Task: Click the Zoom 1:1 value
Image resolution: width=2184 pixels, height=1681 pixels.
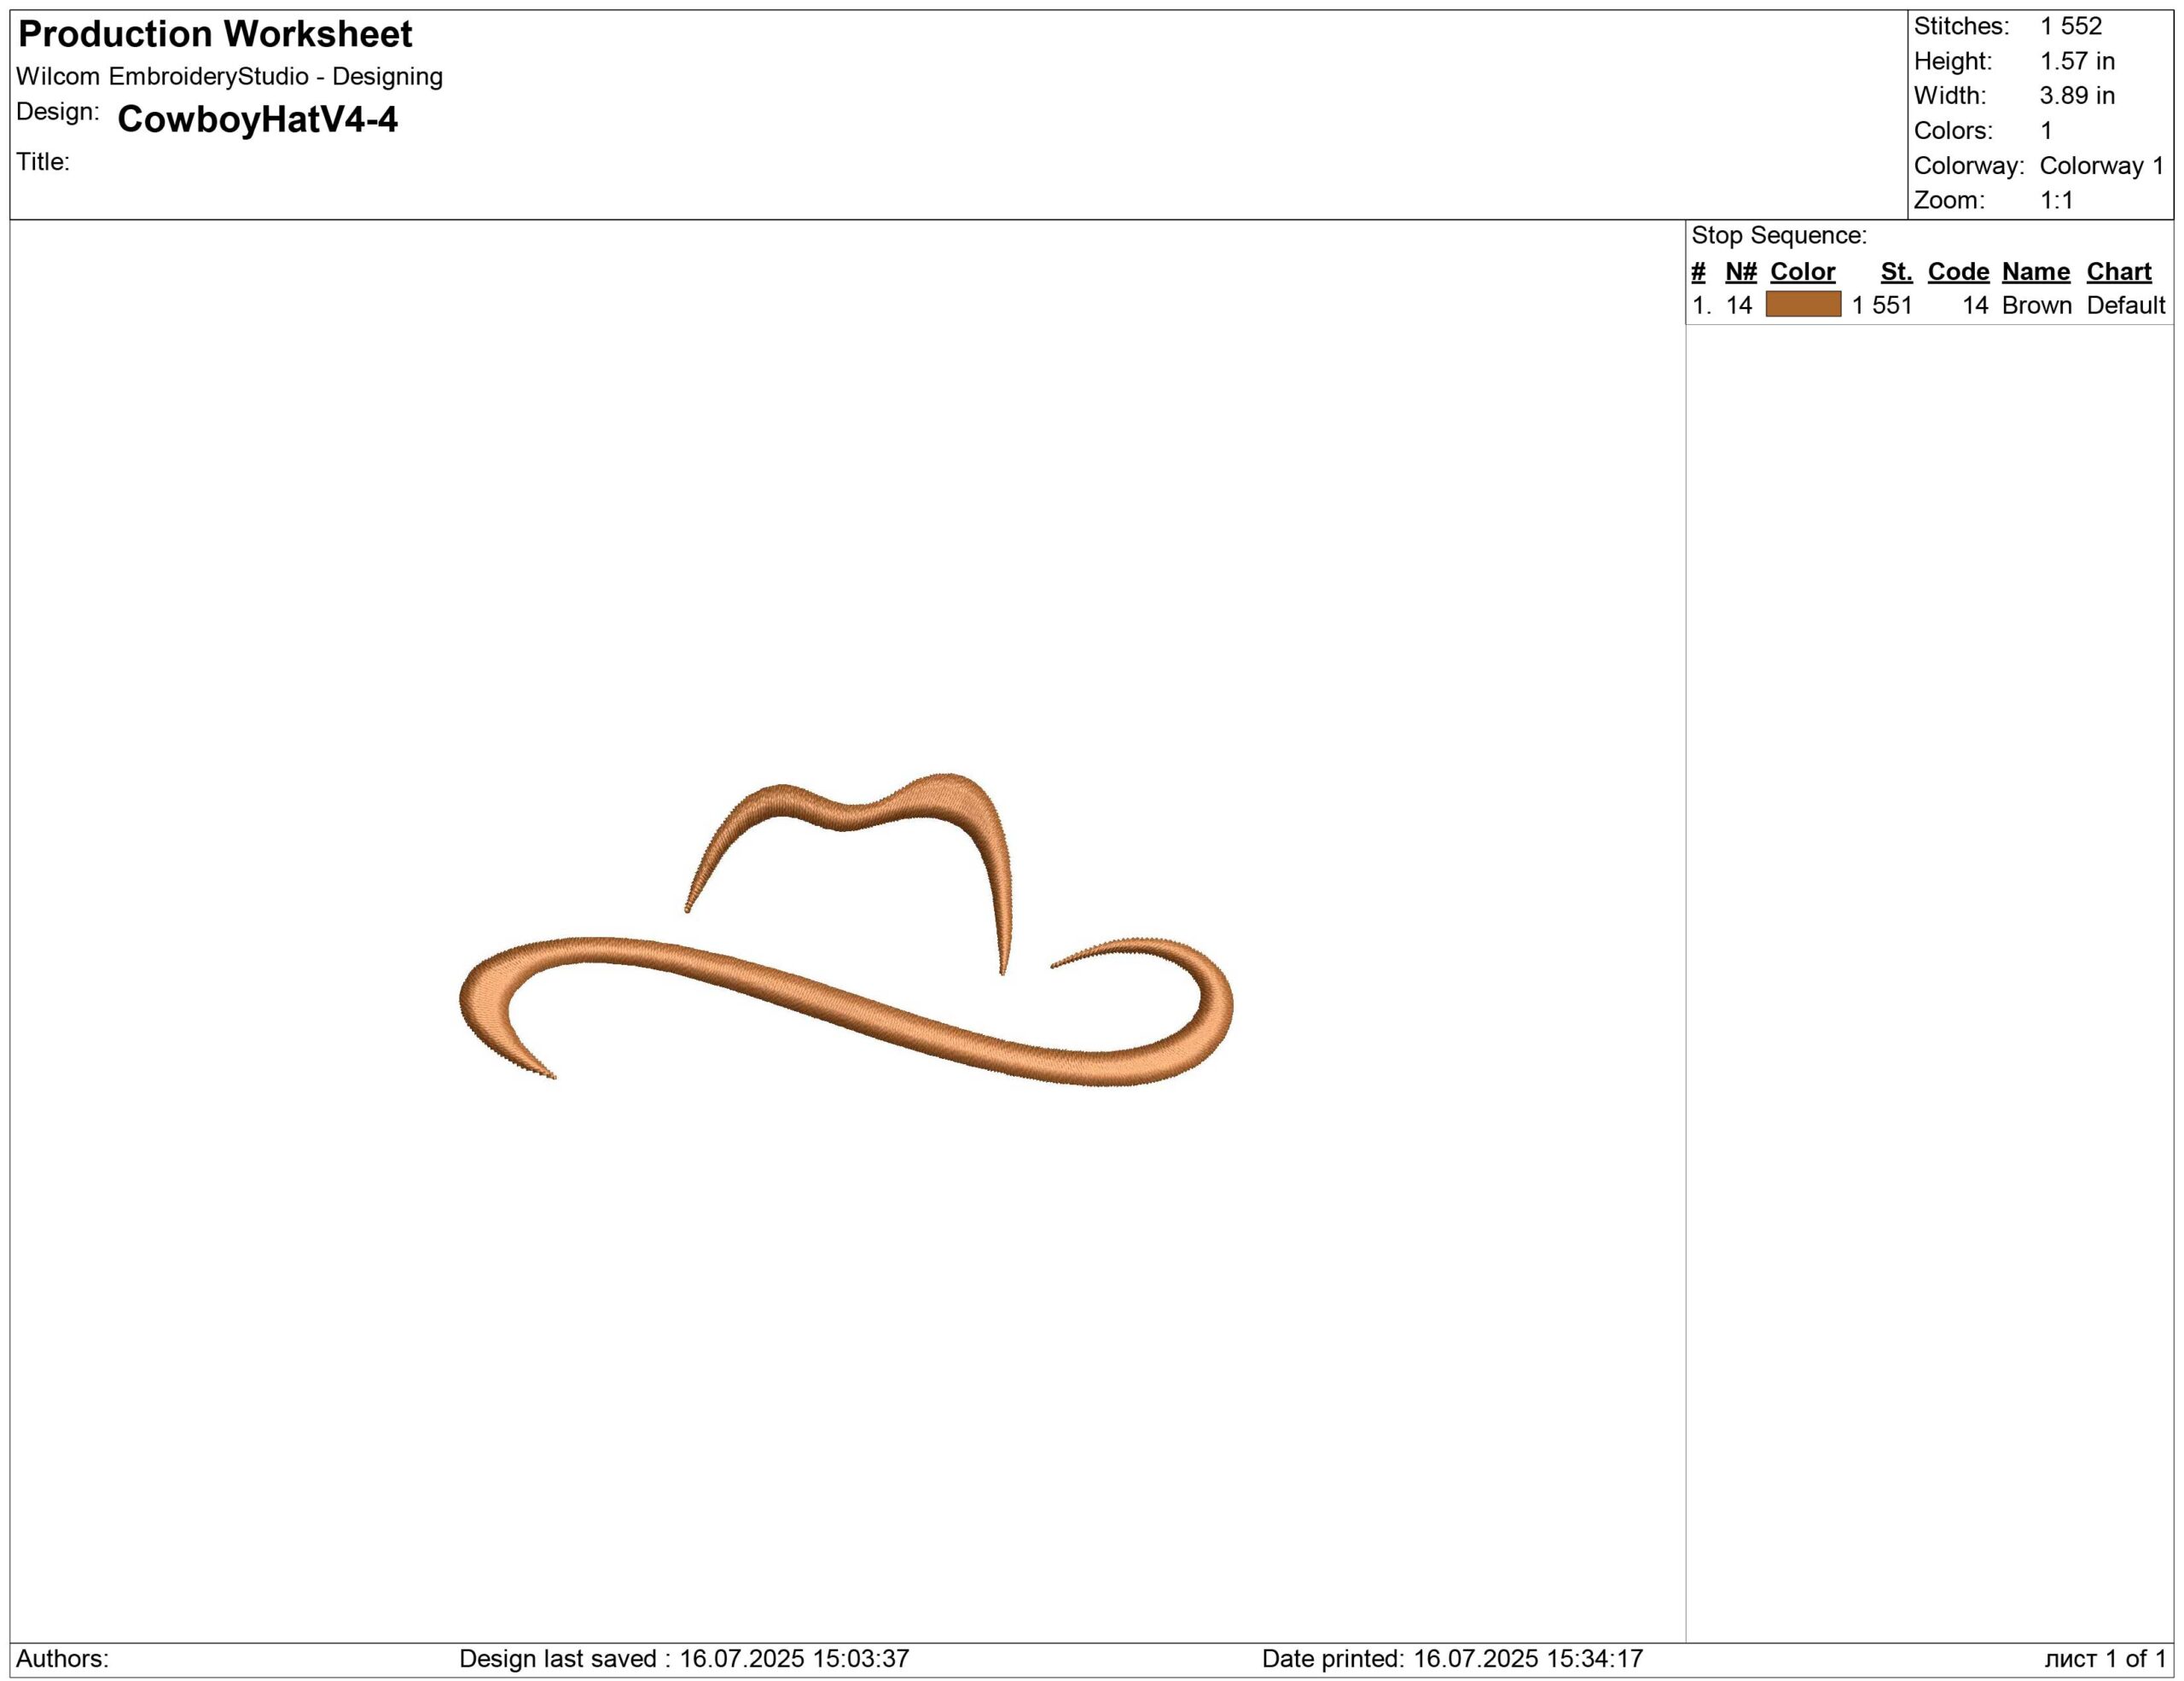Action: (x=2056, y=201)
